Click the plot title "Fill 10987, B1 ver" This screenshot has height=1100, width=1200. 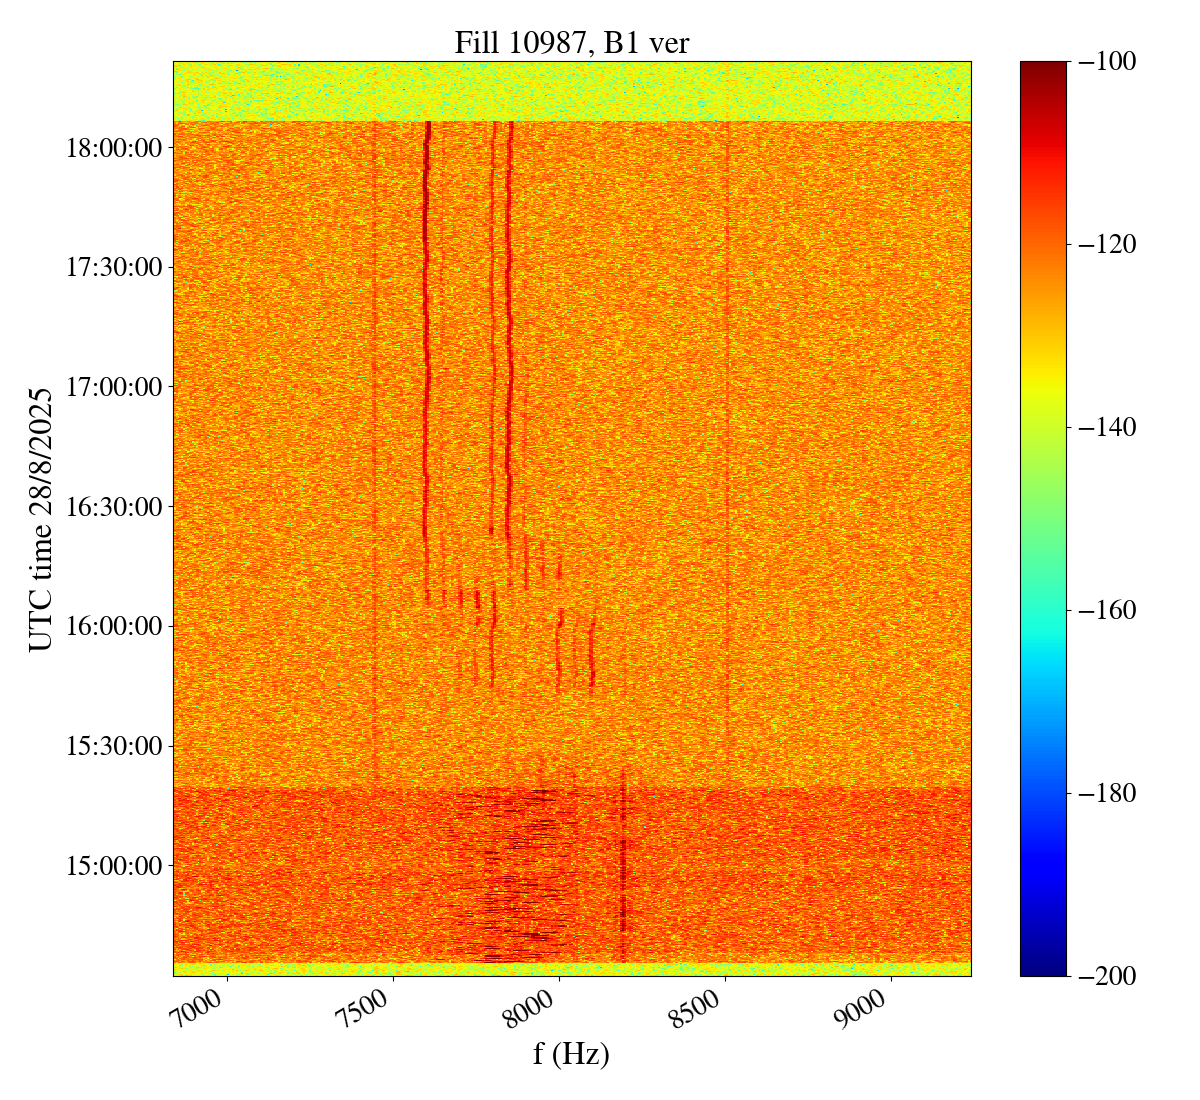[x=571, y=42]
